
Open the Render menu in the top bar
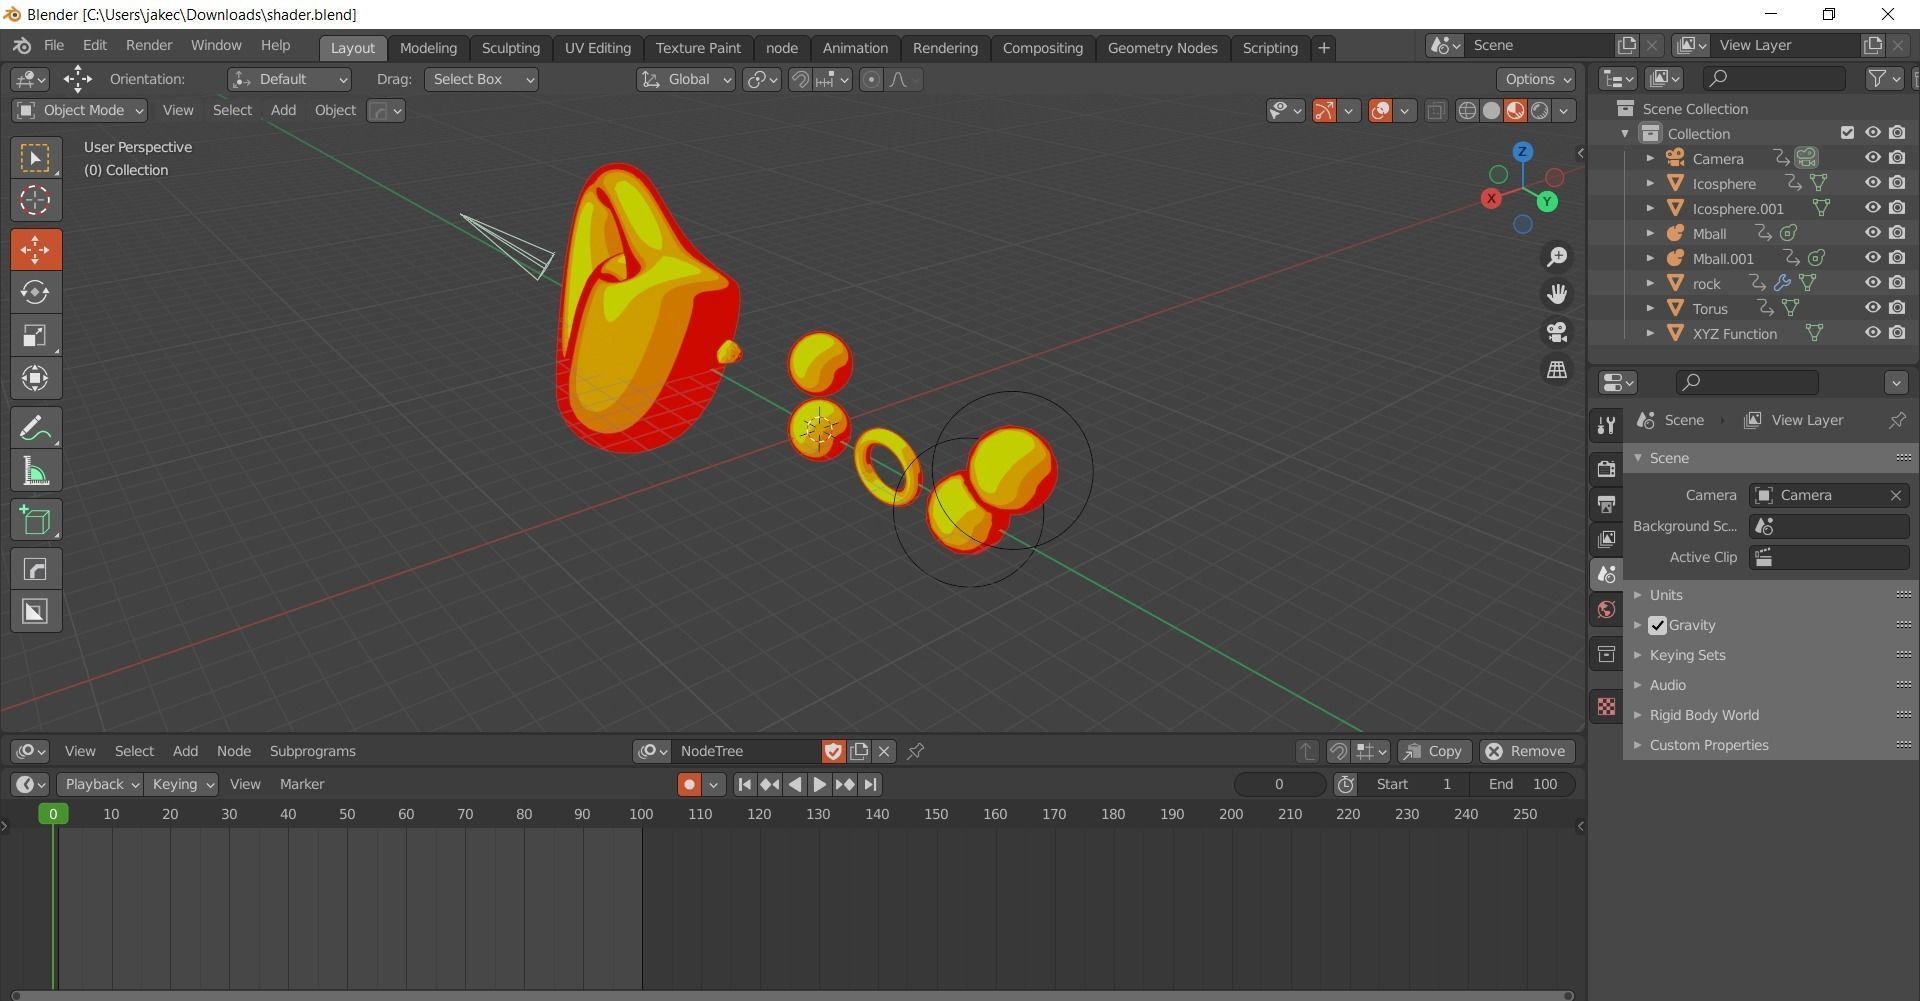[149, 45]
